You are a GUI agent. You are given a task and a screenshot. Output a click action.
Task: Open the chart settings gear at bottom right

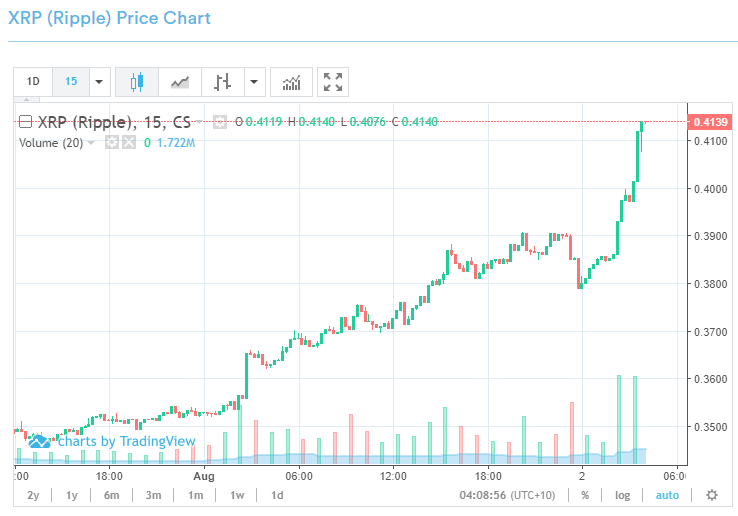point(712,495)
